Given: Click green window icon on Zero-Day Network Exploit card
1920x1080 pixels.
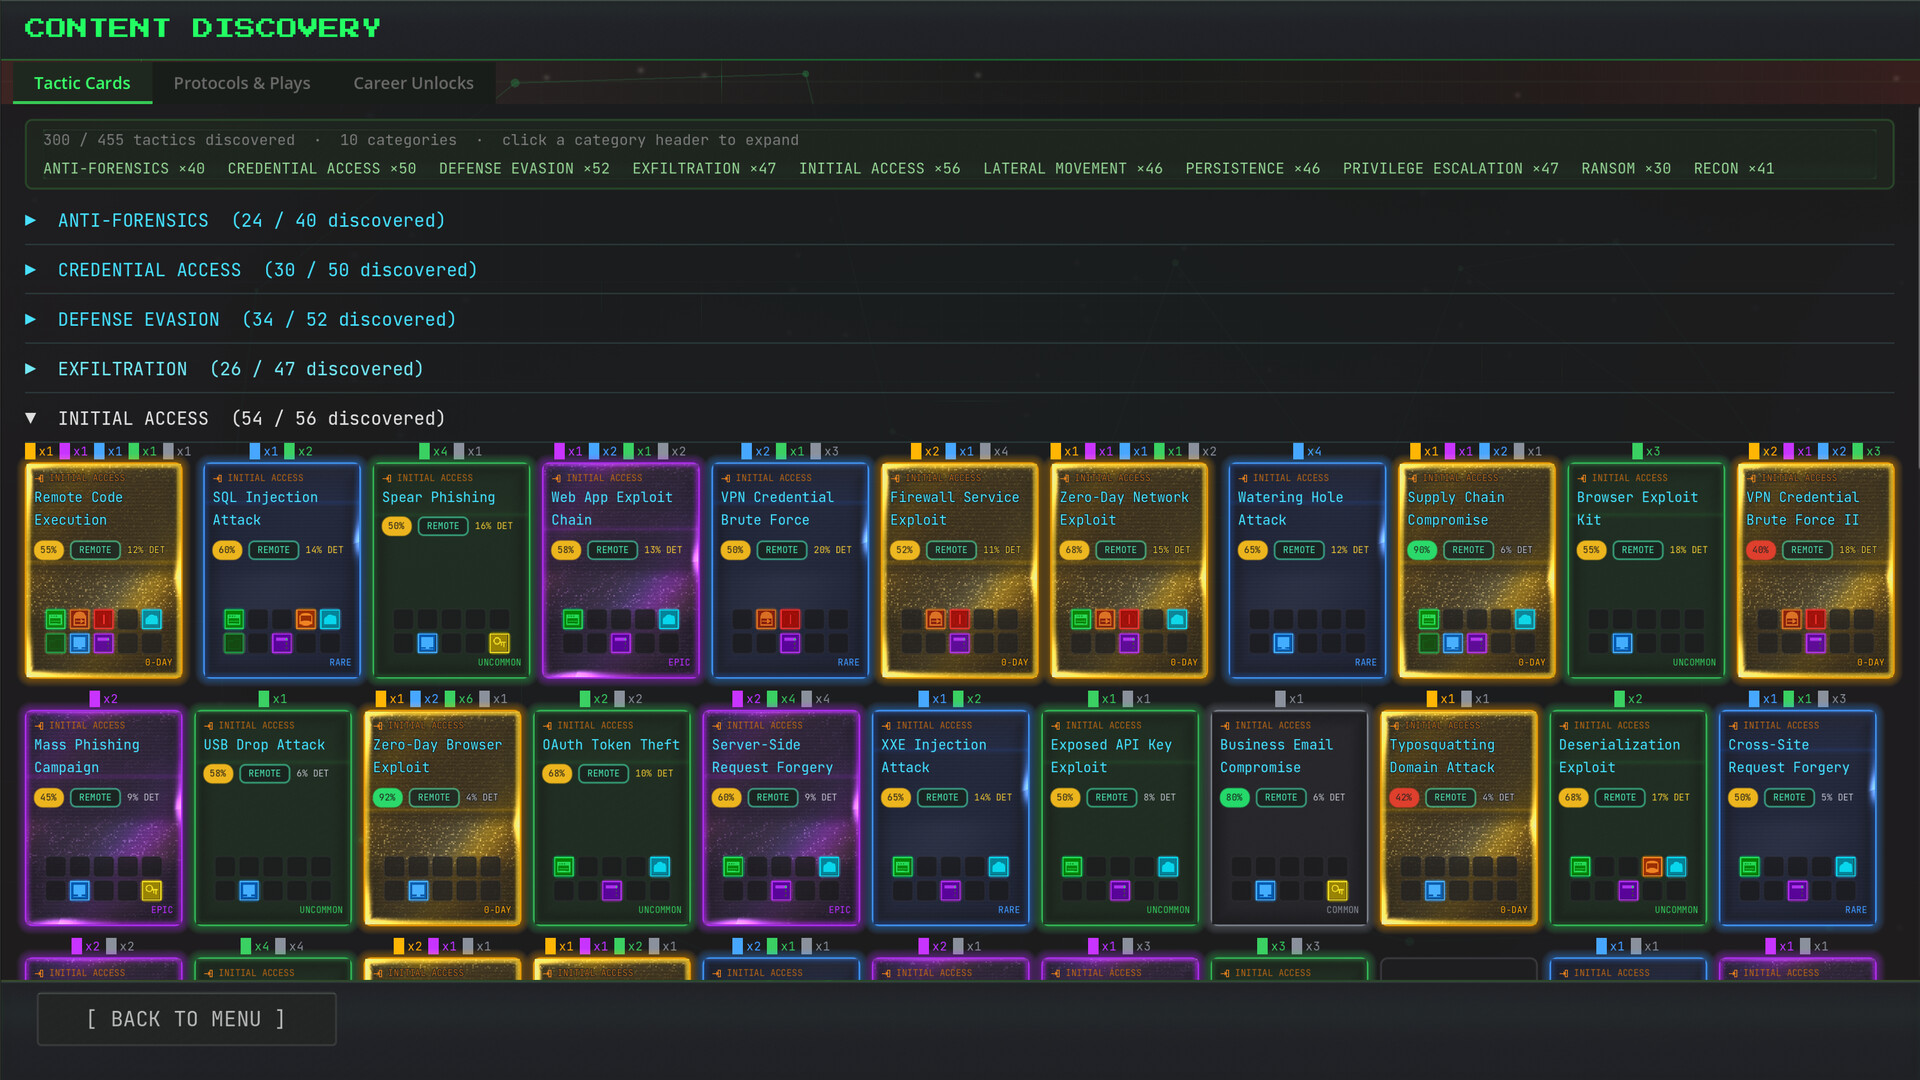Looking at the screenshot, I should click(1081, 620).
